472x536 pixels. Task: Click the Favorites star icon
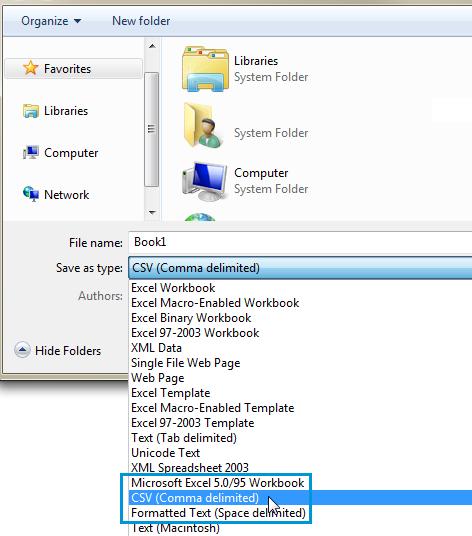coord(30,68)
